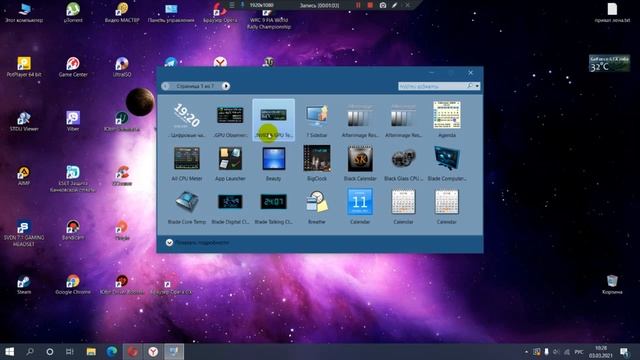This screenshot has width=640, height=360.
Task: Select the AIMP desktop shortcut
Action: coord(24,176)
